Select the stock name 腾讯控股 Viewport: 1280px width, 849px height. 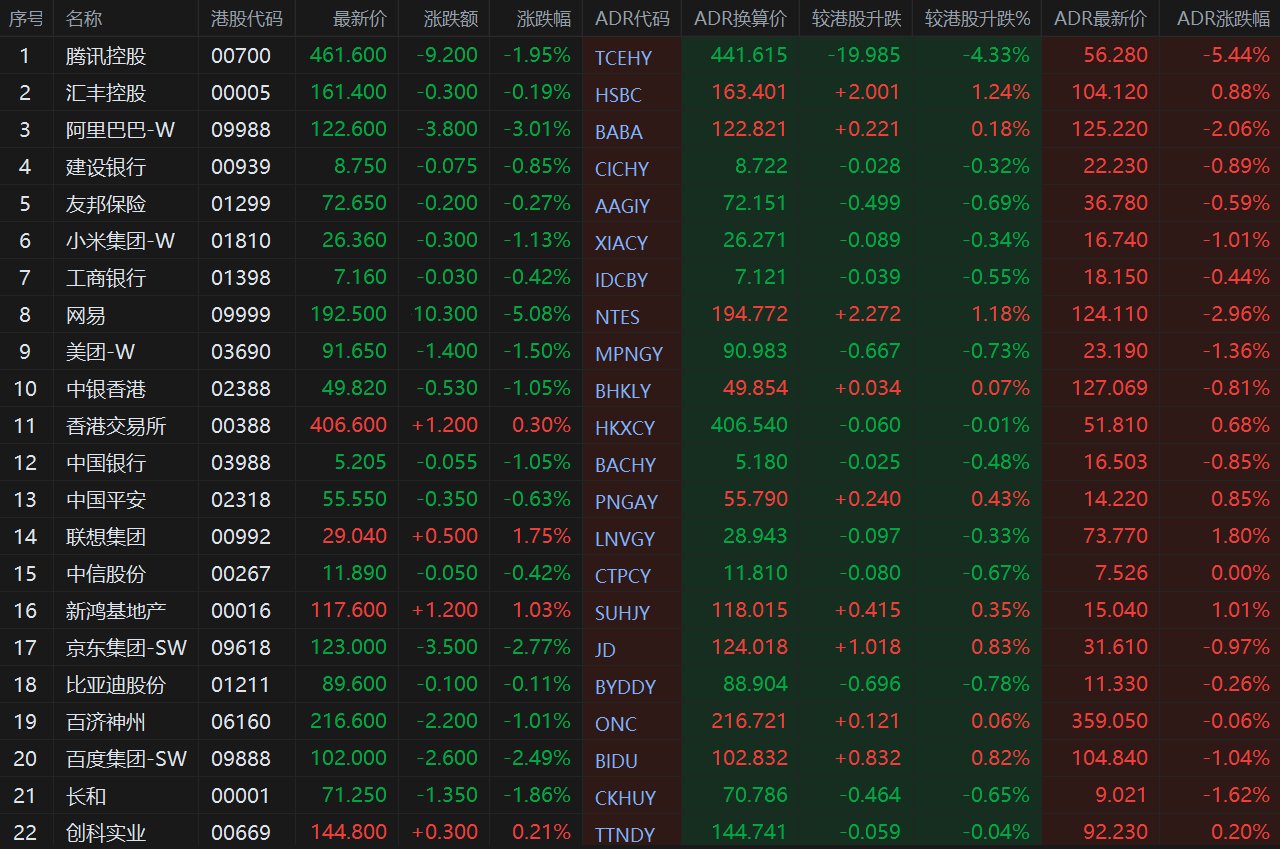pyautogui.click(x=106, y=56)
